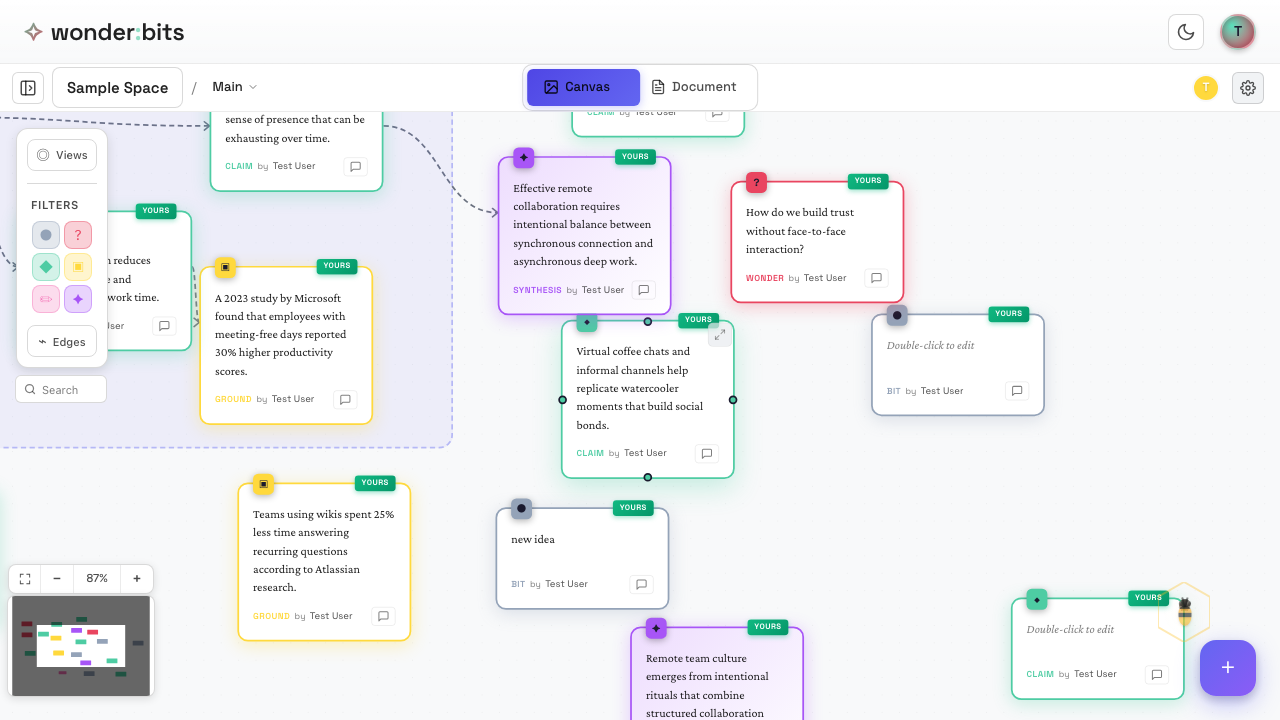Expand the Virtual coffee chats card
This screenshot has height=720, width=1280.
click(719, 335)
